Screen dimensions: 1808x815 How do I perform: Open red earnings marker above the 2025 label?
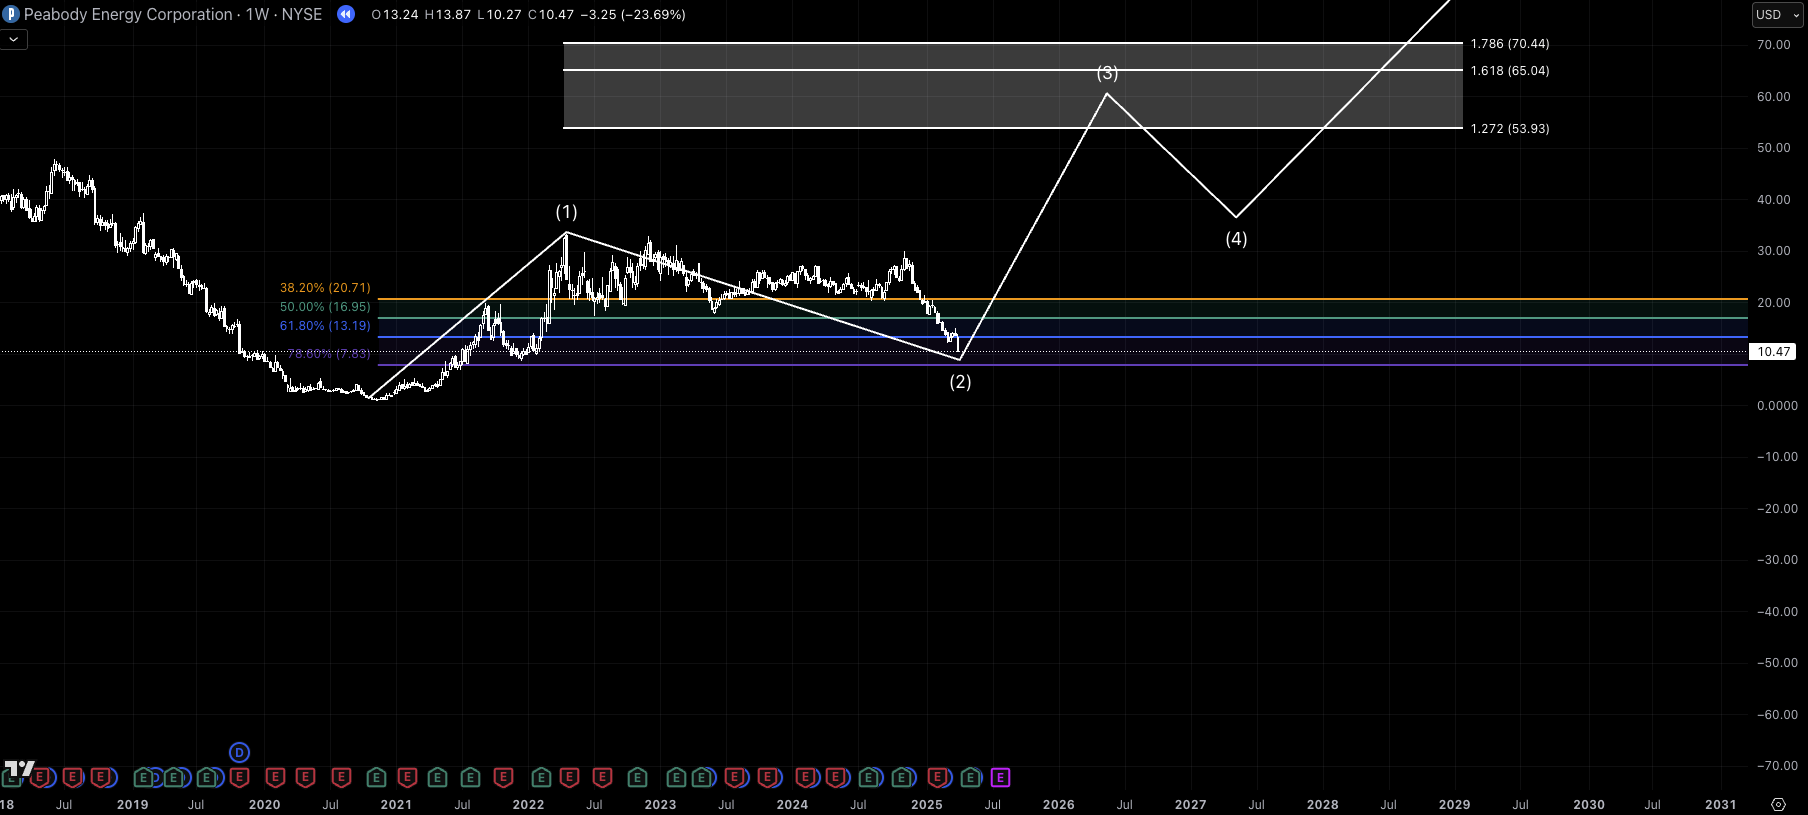pyautogui.click(x=937, y=777)
